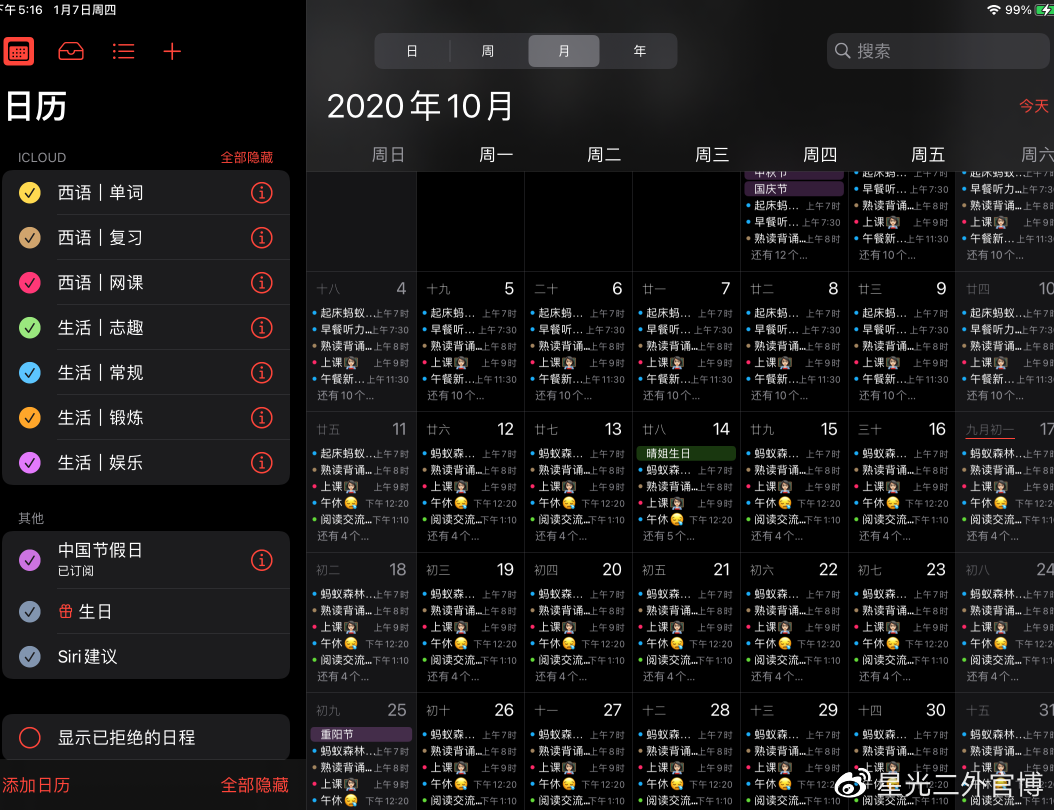Open info for 中国节假日 calendar
1054x810 pixels.
tap(261, 560)
